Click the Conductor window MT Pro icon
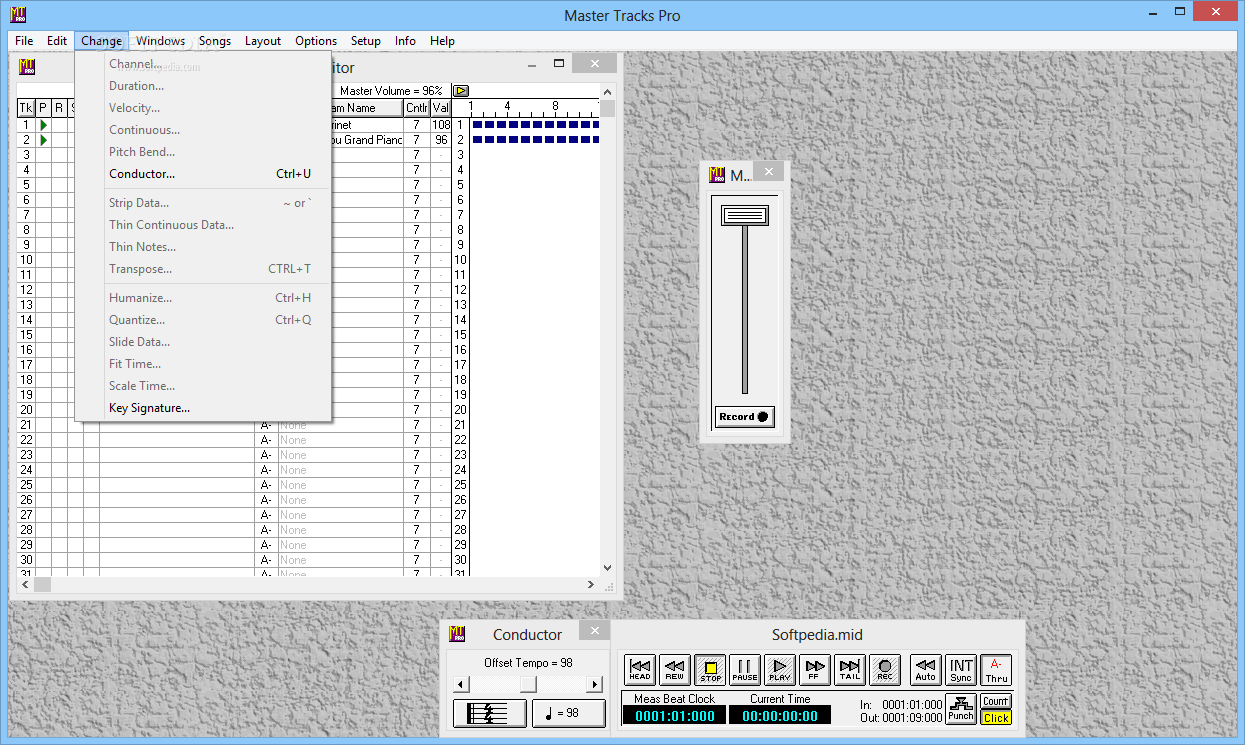Image resolution: width=1245 pixels, height=745 pixels. [457, 633]
